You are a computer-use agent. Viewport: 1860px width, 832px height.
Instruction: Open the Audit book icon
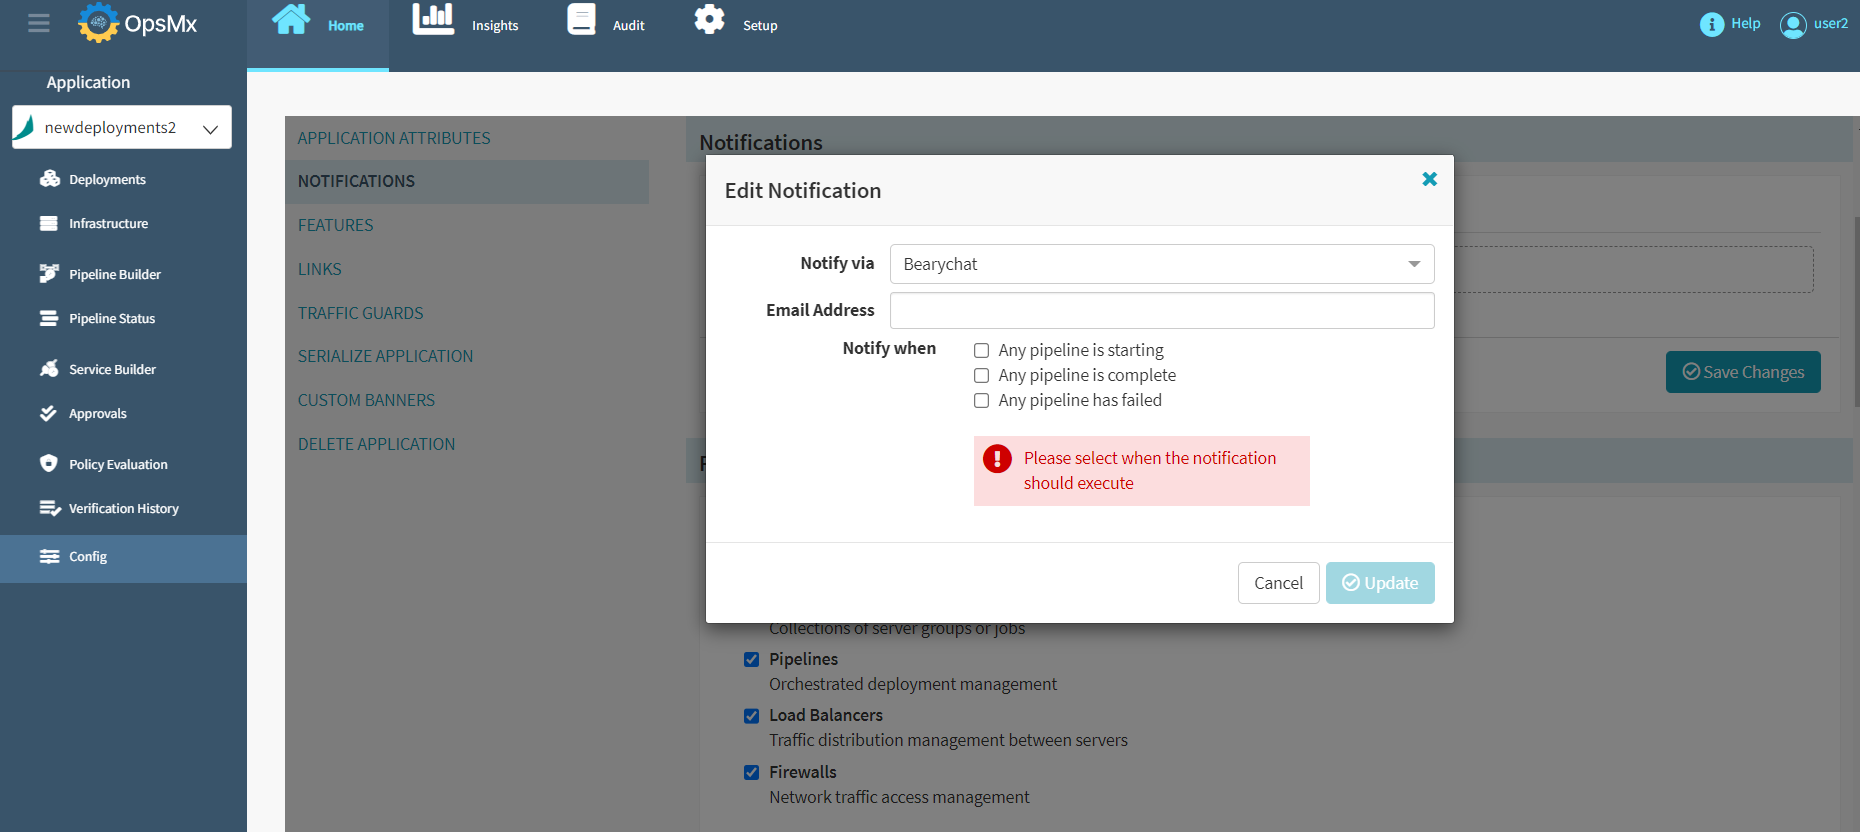point(581,20)
